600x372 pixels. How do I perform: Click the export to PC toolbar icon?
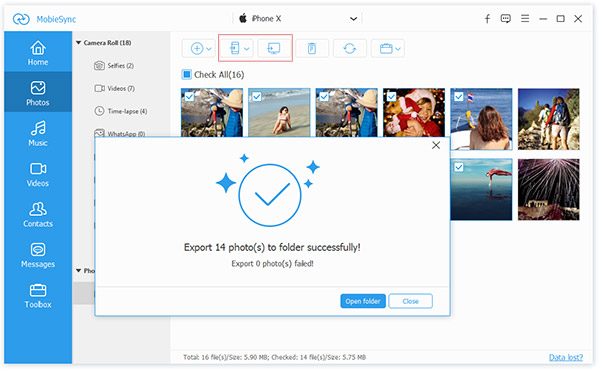273,48
